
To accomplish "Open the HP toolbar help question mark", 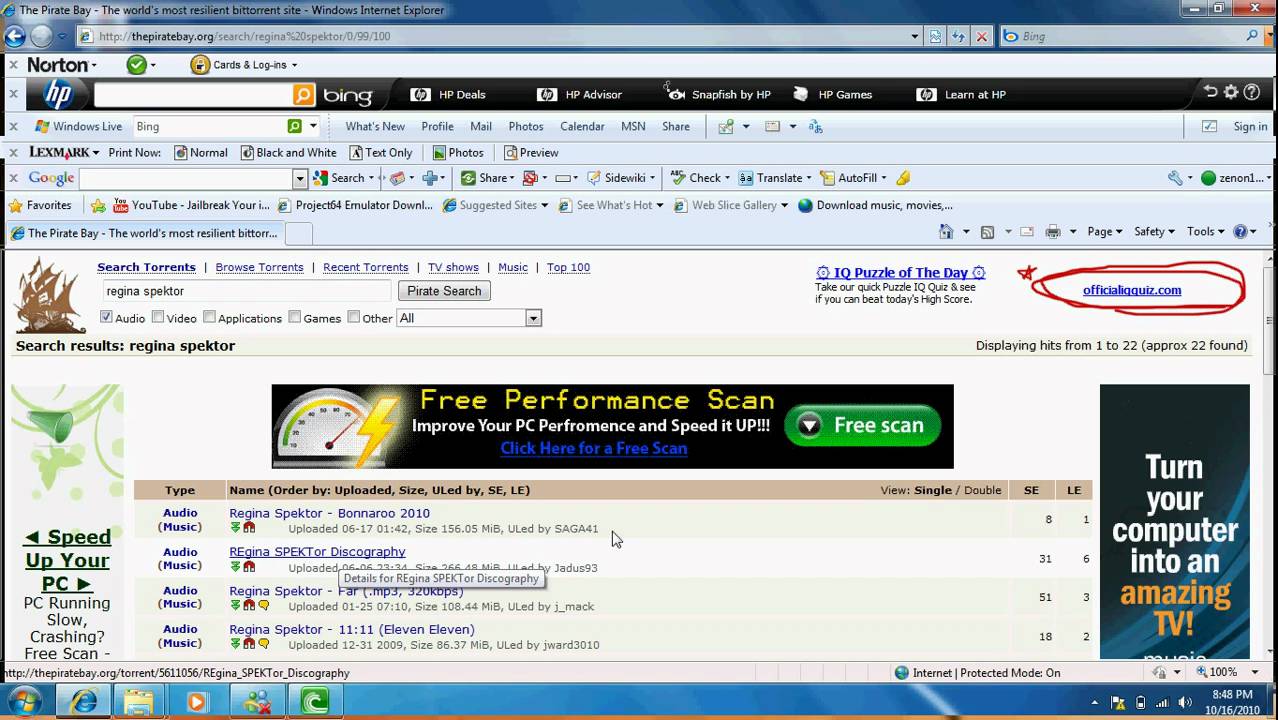I will click(x=1252, y=92).
